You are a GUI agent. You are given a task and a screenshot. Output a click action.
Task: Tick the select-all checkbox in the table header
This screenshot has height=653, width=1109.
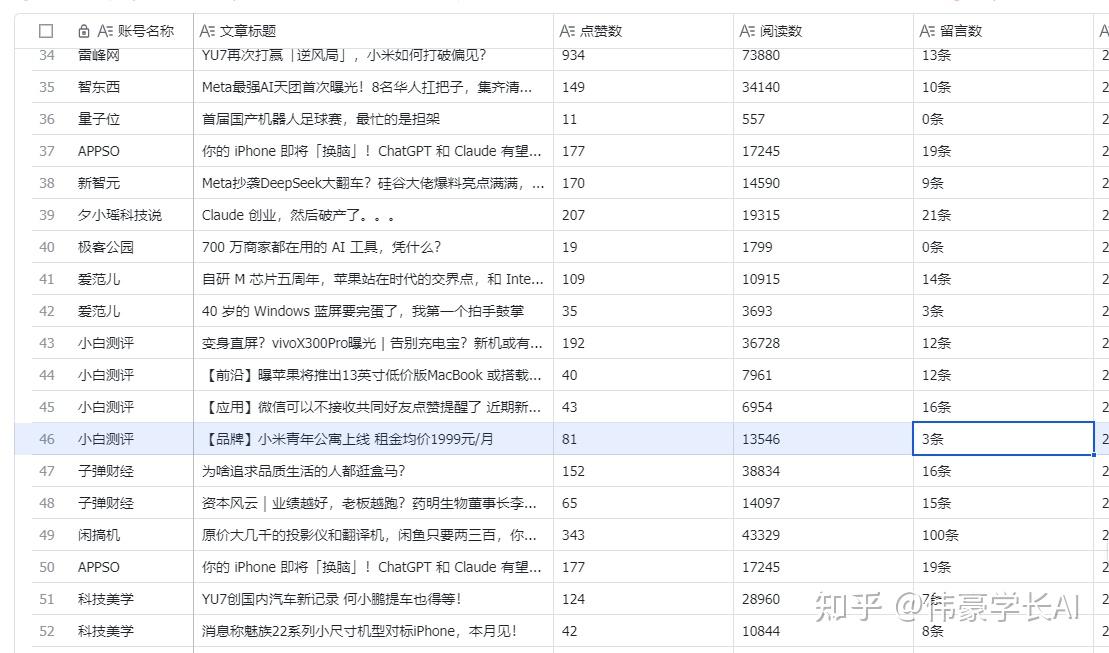(x=46, y=31)
